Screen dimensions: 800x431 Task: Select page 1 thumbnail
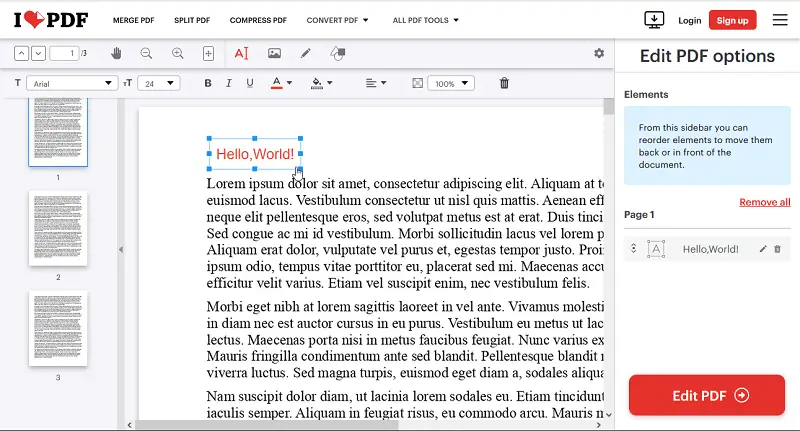click(x=58, y=131)
